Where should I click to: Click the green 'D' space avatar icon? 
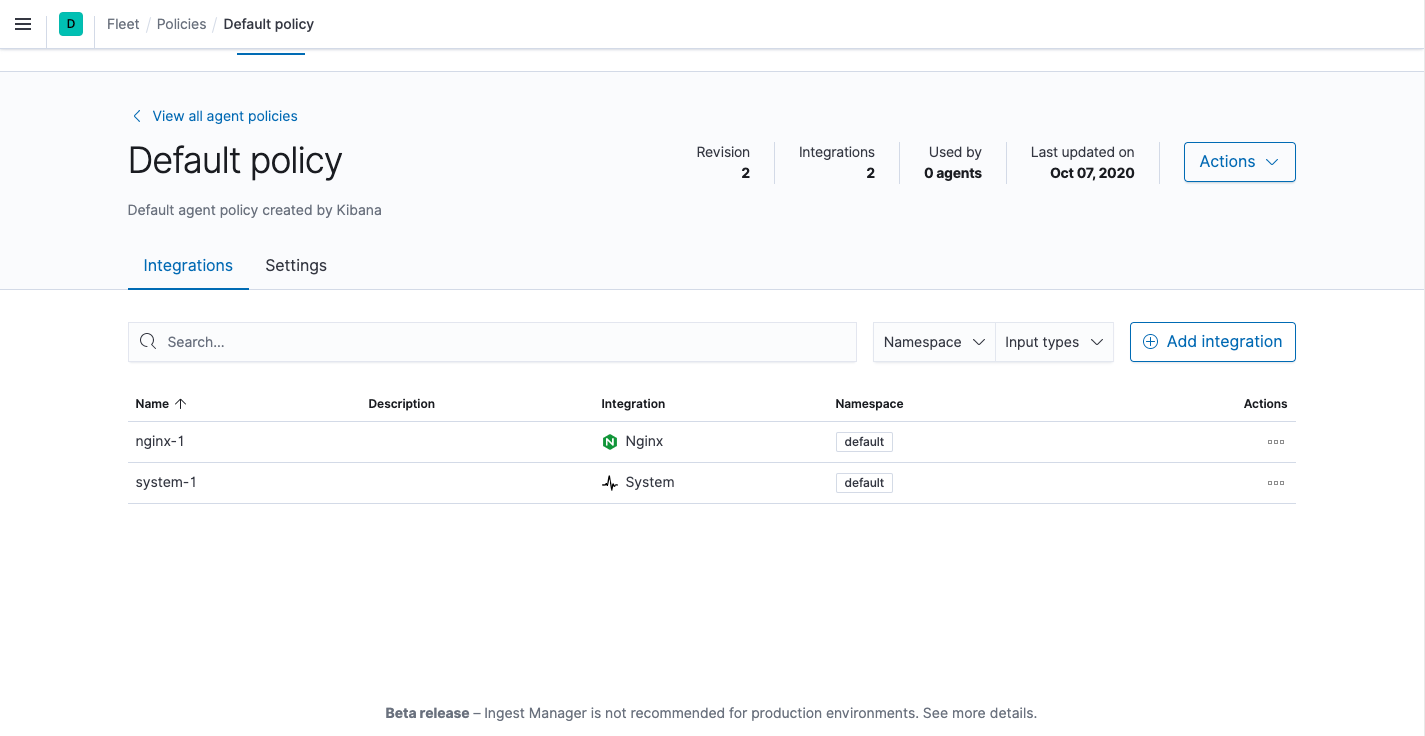pos(70,23)
